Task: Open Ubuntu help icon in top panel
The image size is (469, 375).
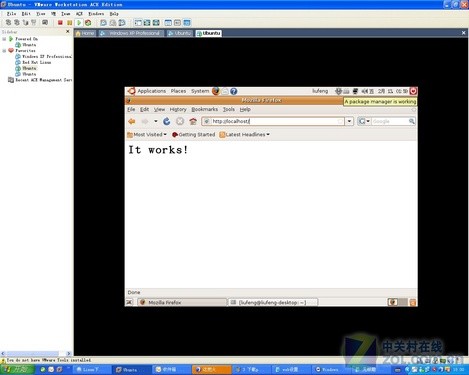Action: tap(234, 91)
